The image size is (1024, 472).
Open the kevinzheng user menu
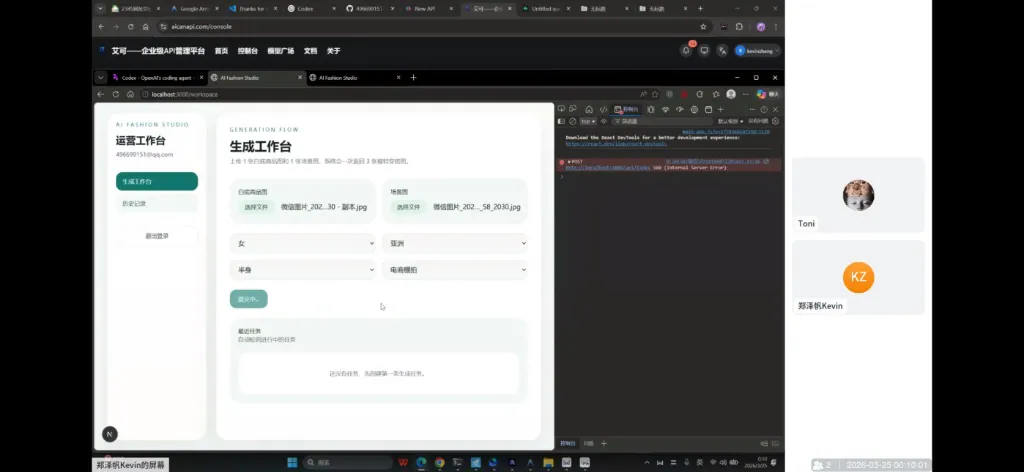click(758, 50)
